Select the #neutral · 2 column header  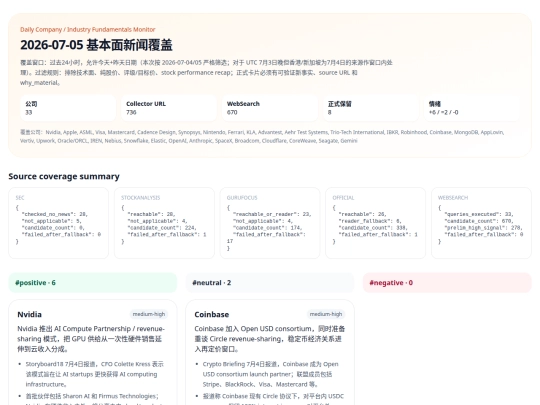coord(270,283)
